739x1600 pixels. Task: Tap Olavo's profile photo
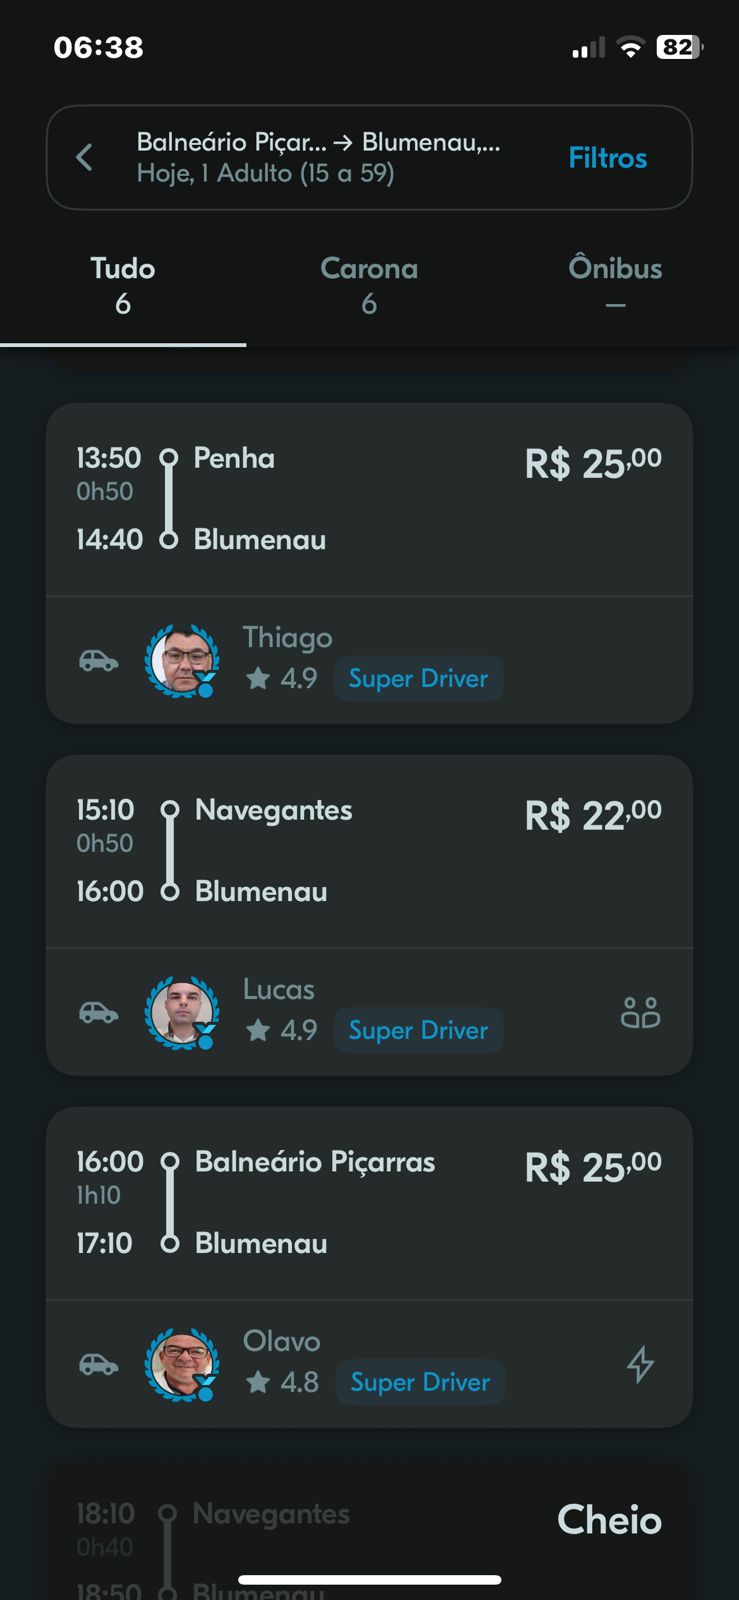click(x=182, y=1364)
